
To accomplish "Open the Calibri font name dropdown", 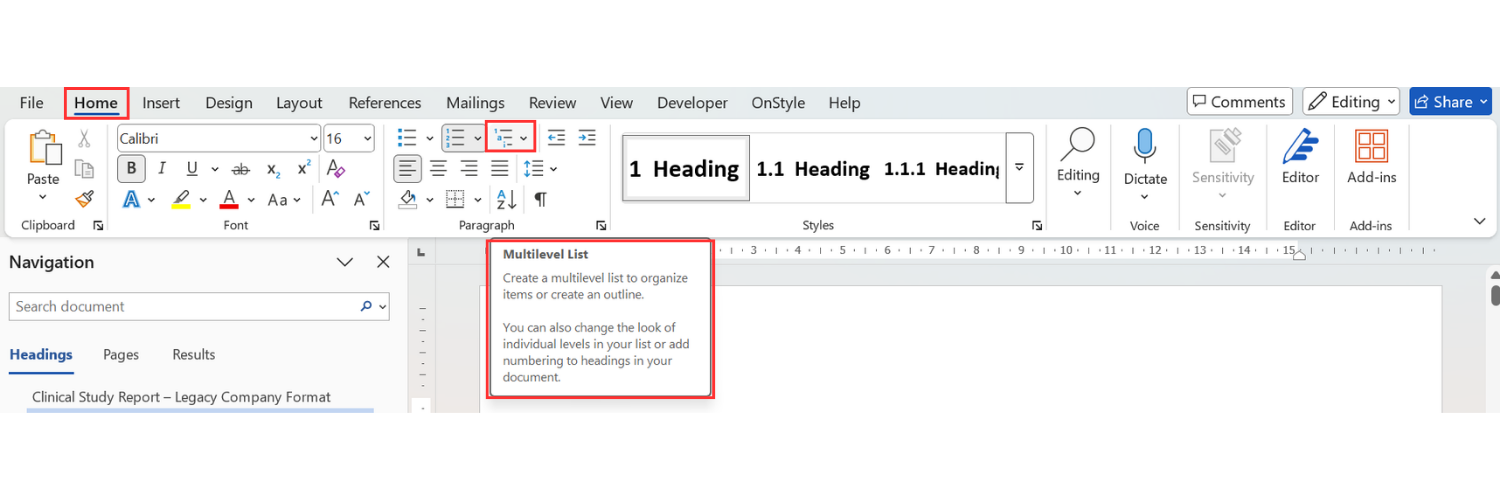I will [x=314, y=138].
